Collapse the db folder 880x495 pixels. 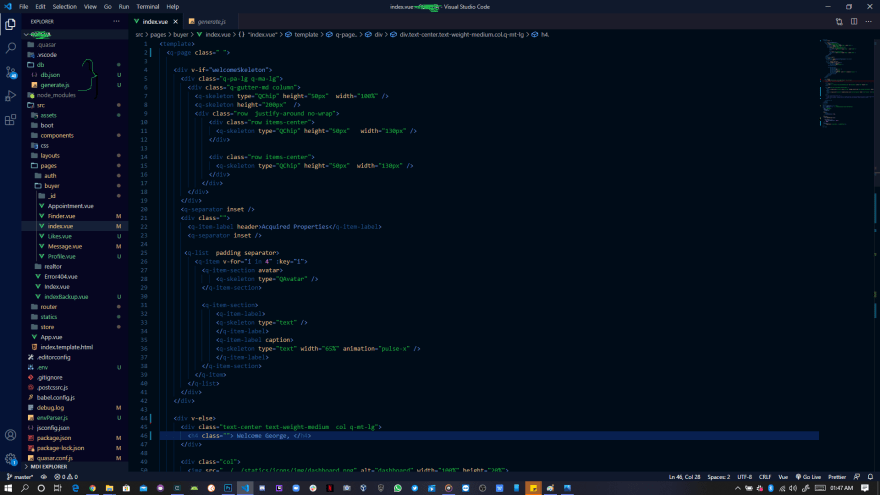pos(75,65)
